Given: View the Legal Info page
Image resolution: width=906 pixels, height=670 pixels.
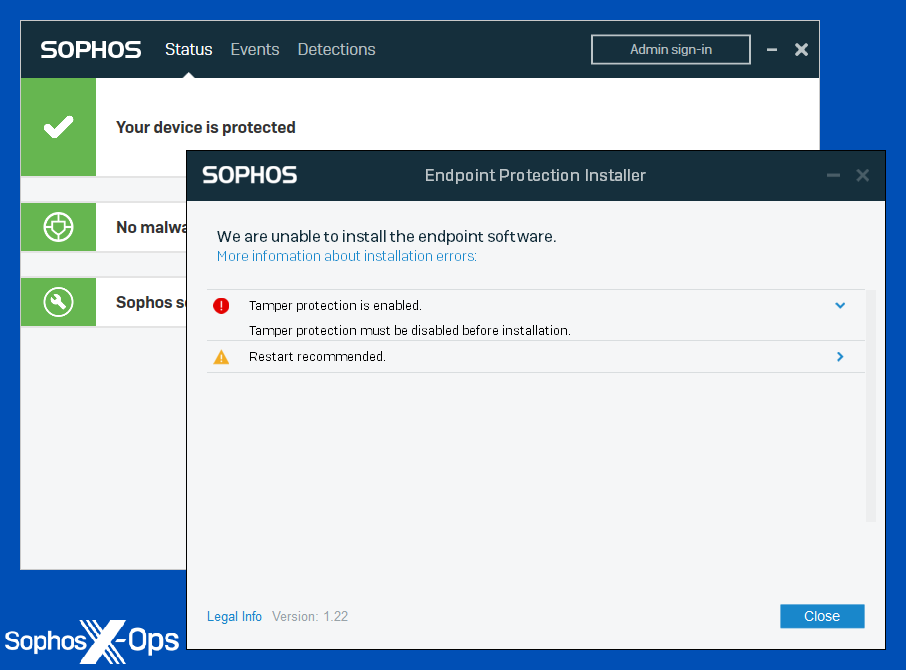Looking at the screenshot, I should pyautogui.click(x=234, y=616).
